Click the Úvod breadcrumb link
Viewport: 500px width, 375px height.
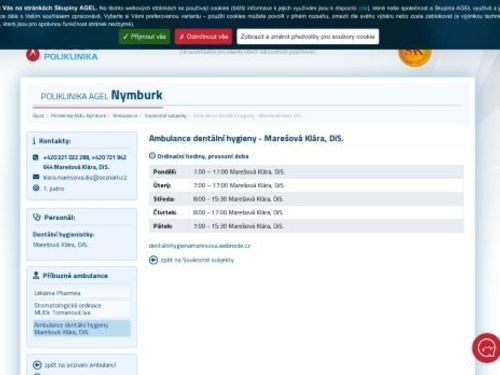pos(38,116)
